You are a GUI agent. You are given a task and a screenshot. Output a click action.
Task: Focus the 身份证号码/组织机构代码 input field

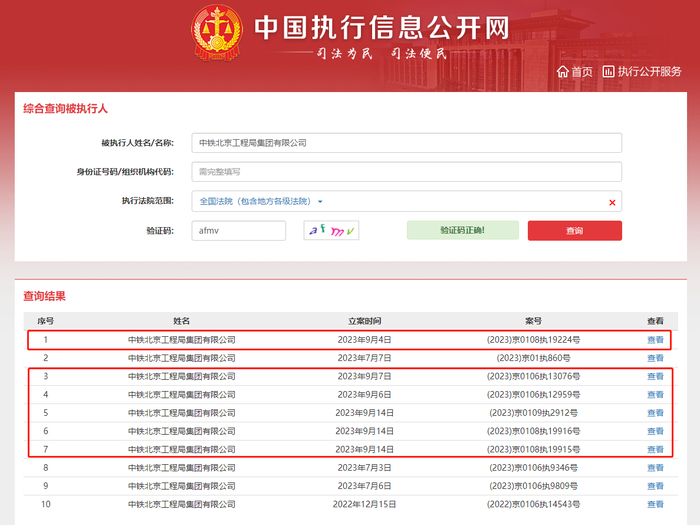tap(406, 172)
